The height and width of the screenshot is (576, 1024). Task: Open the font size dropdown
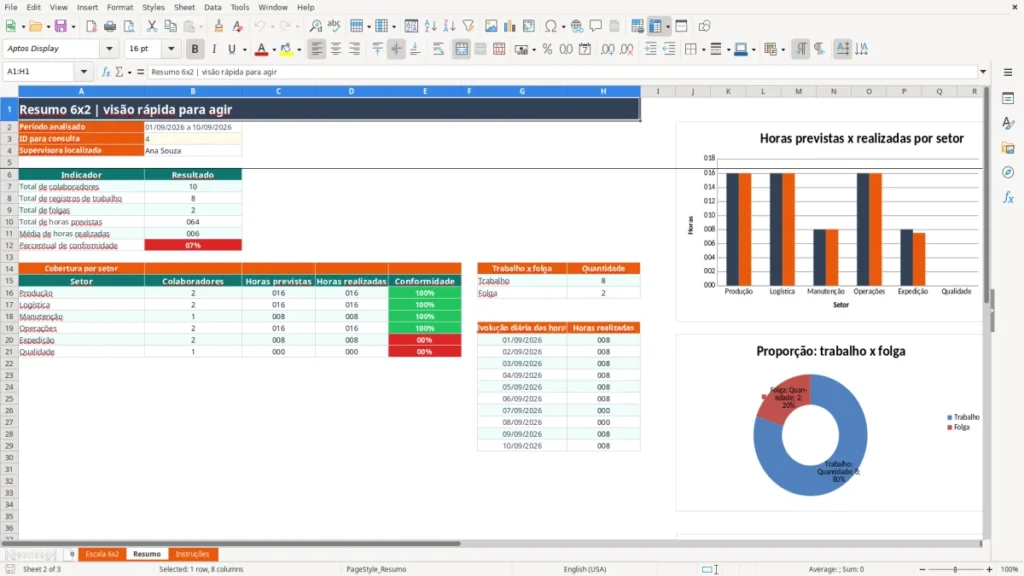coord(171,48)
